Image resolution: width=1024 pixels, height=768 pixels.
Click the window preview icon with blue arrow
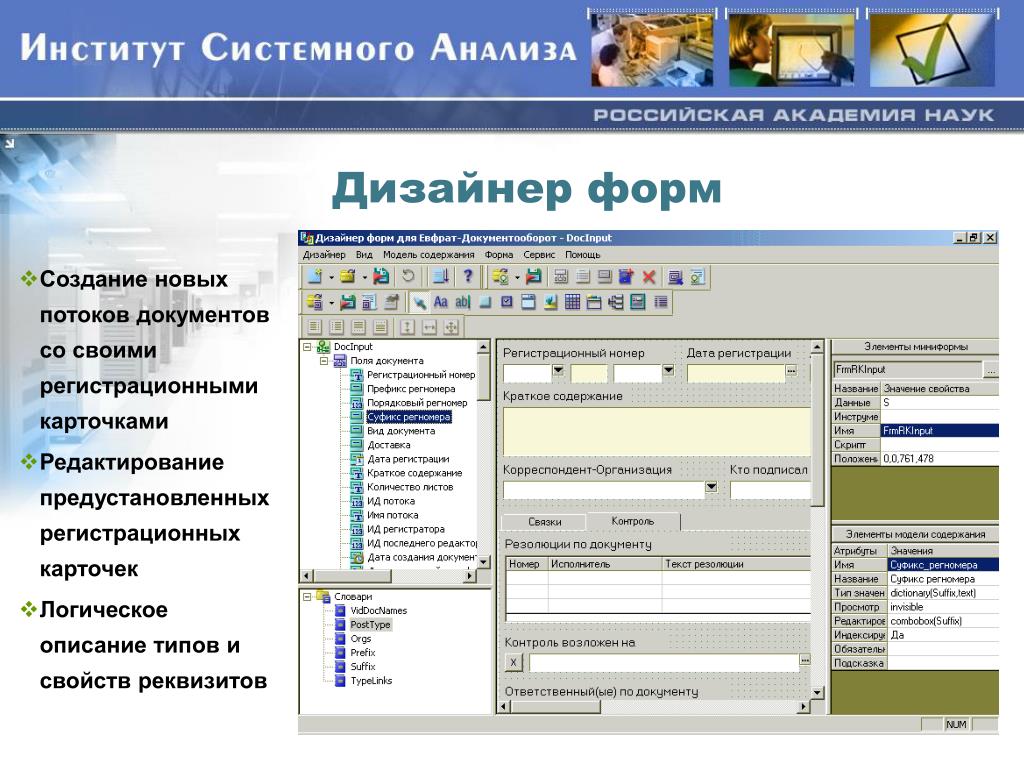point(675,277)
